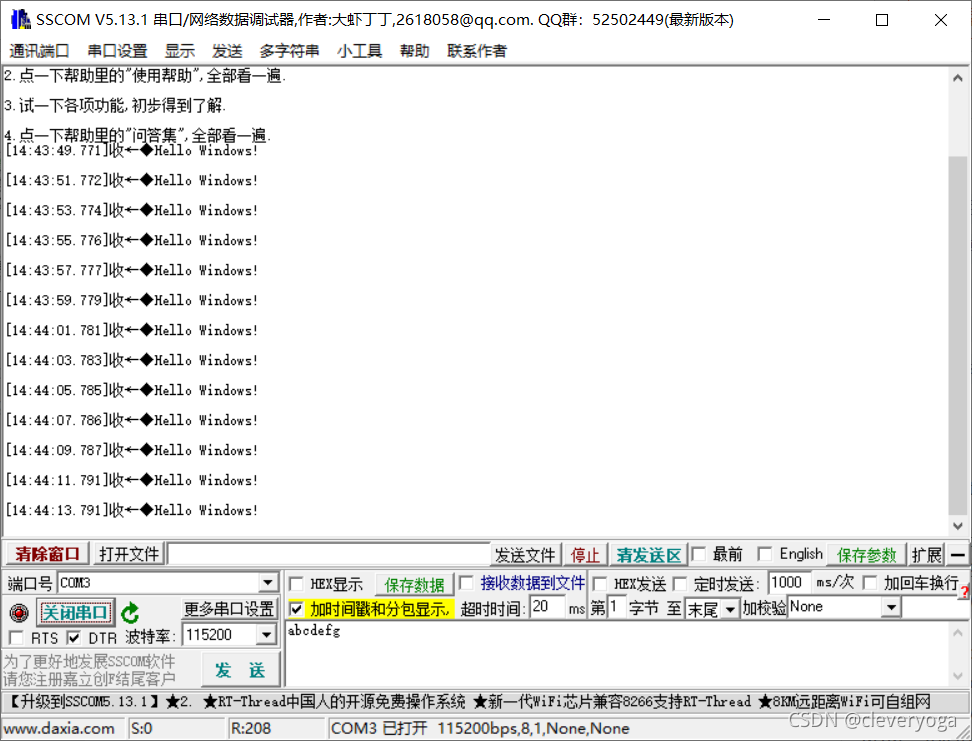Click the 1000 ms interval input field
Viewport: 972px width, 741px height.
(x=789, y=583)
